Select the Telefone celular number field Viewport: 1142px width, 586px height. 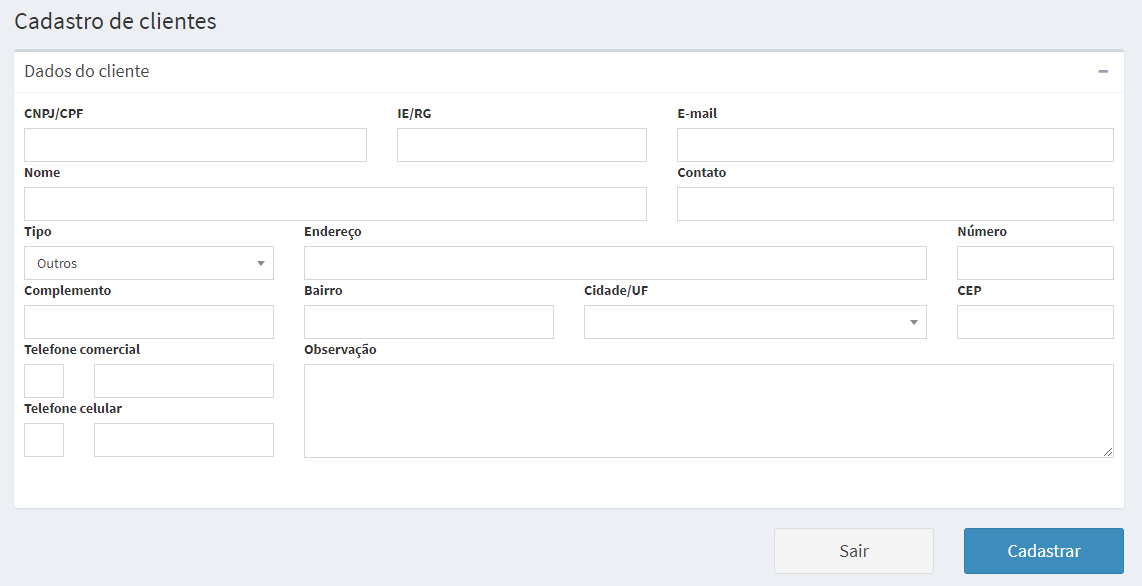click(x=184, y=440)
